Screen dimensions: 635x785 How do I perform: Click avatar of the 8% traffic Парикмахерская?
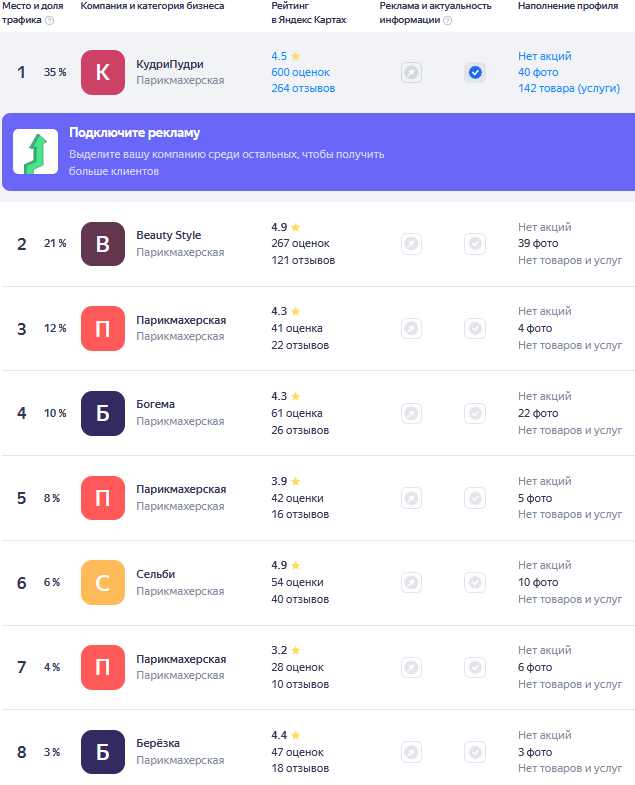coord(103,498)
